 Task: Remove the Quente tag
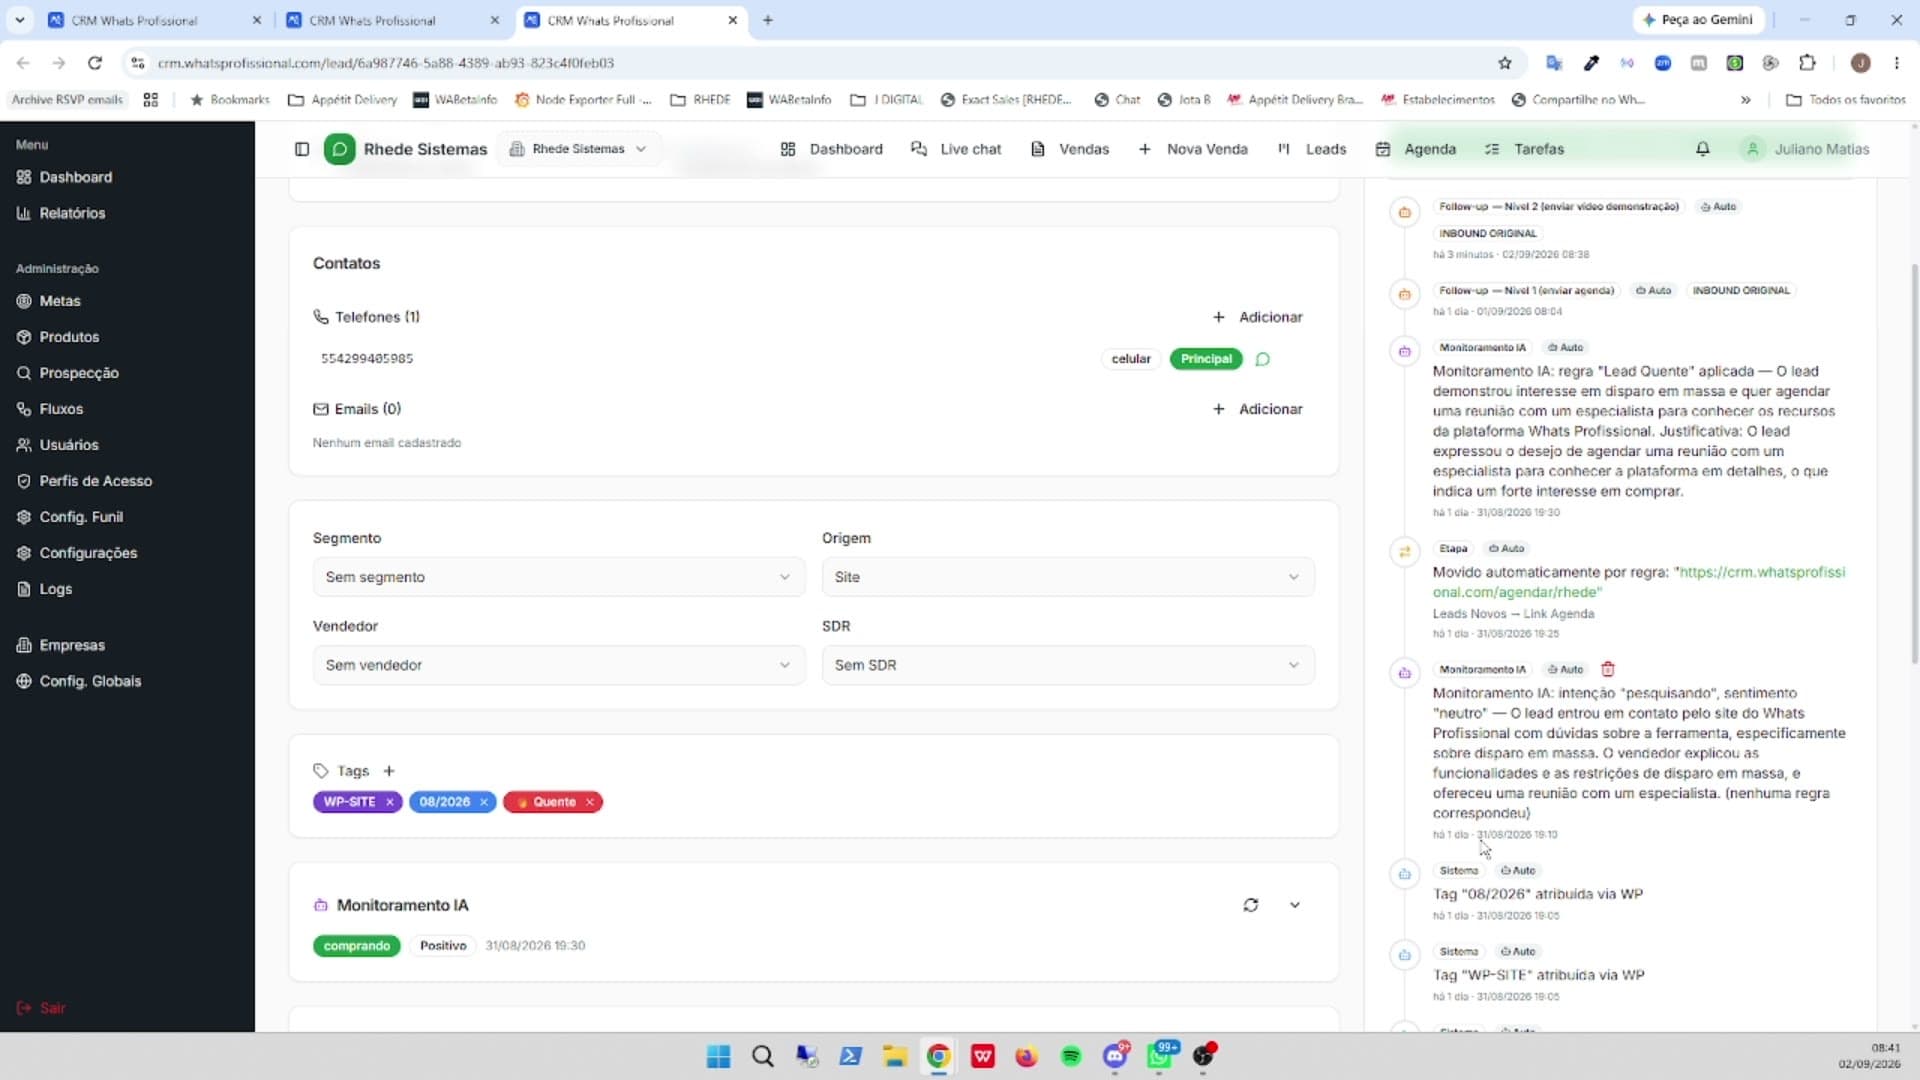click(x=590, y=802)
